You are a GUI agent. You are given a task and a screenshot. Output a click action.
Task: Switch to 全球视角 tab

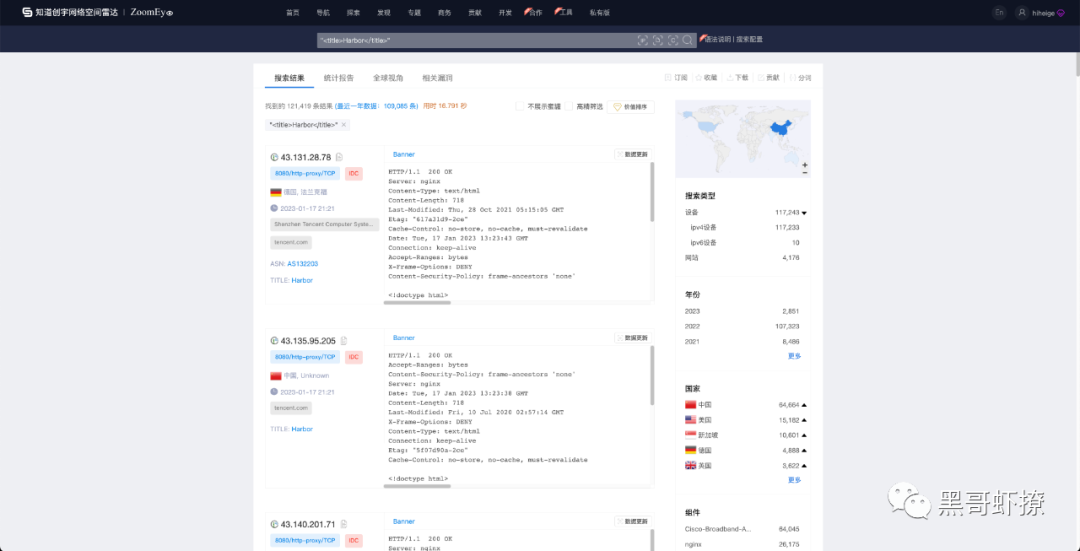388,78
